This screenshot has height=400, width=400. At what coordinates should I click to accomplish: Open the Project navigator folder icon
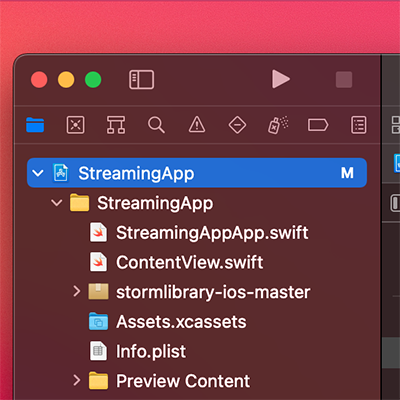click(x=35, y=125)
